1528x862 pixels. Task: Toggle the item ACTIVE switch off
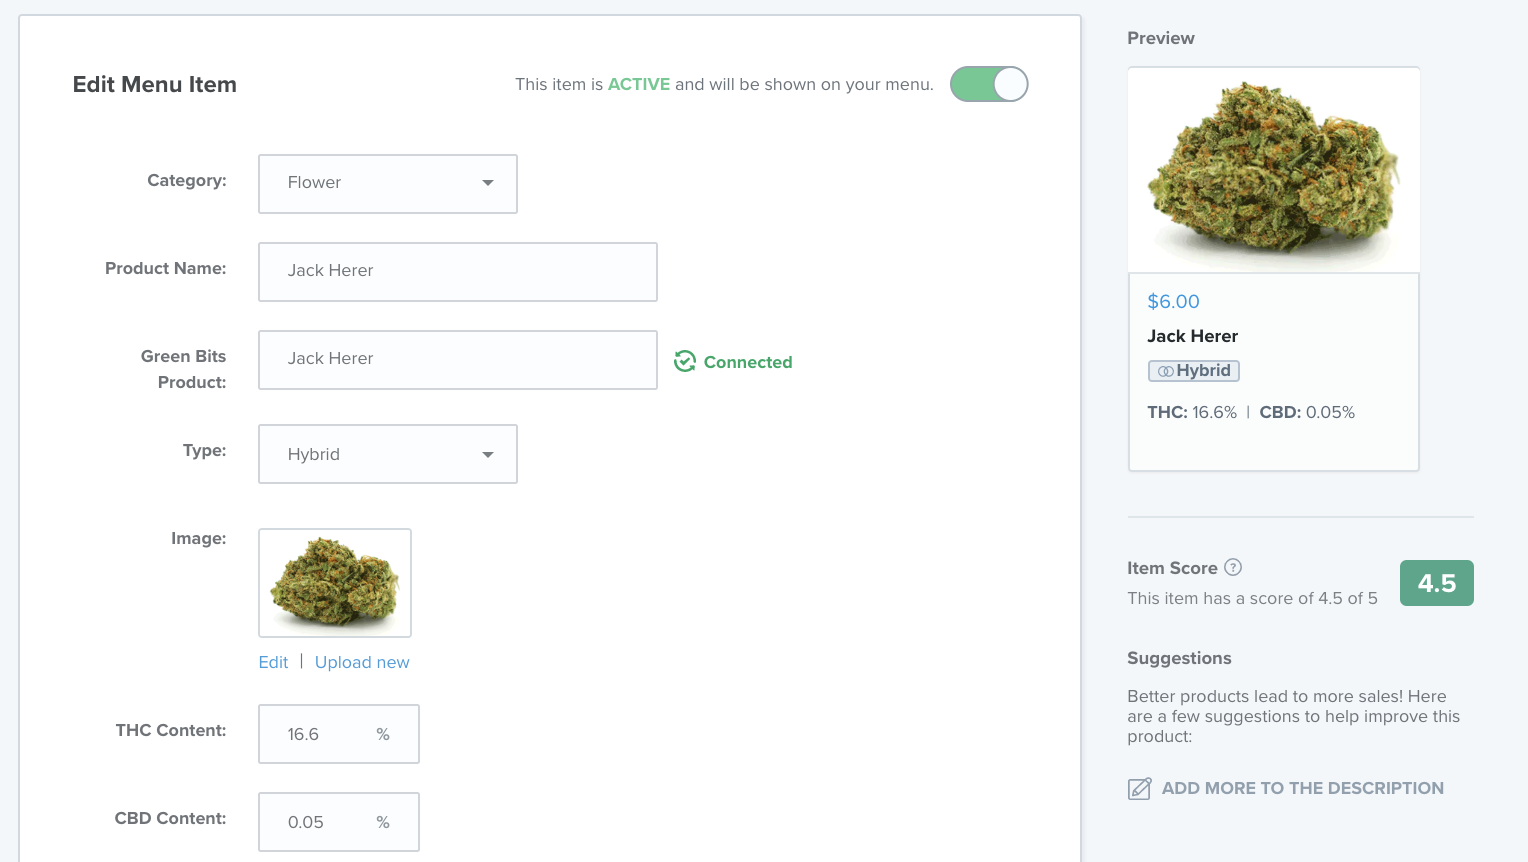(989, 84)
